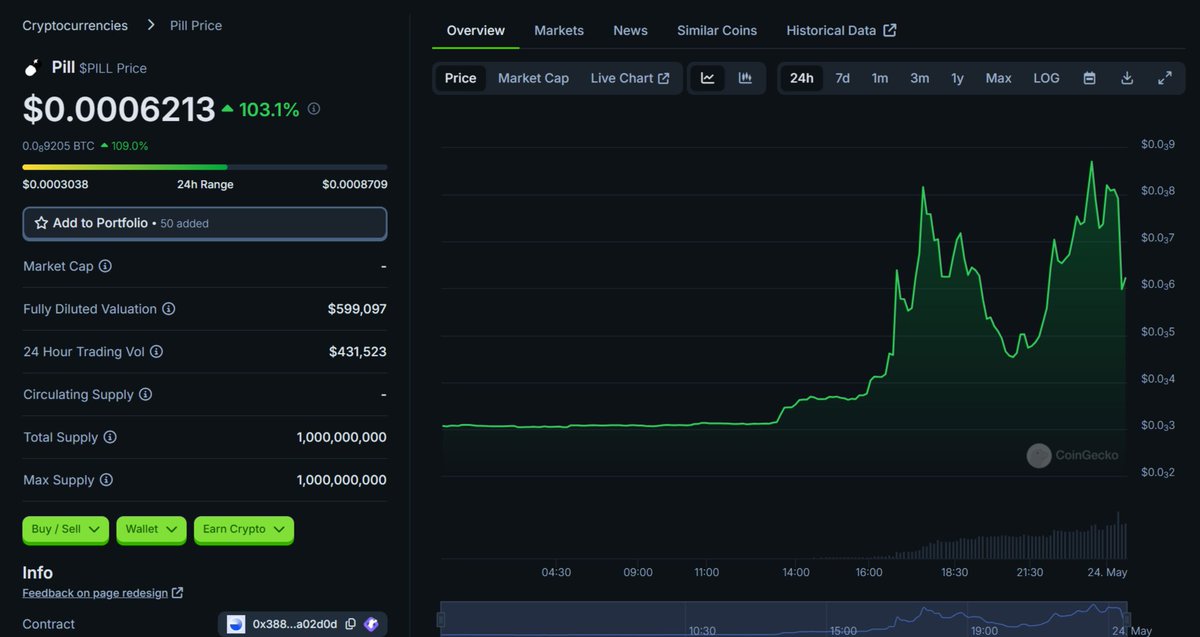Viewport: 1200px width, 637px height.
Task: Click info icon beside Circulating Supply
Action: [x=146, y=395]
